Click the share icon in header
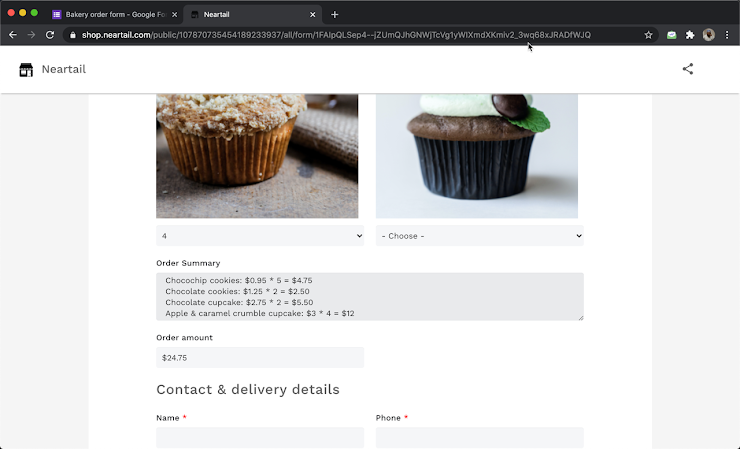Image resolution: width=740 pixels, height=449 pixels. (688, 69)
